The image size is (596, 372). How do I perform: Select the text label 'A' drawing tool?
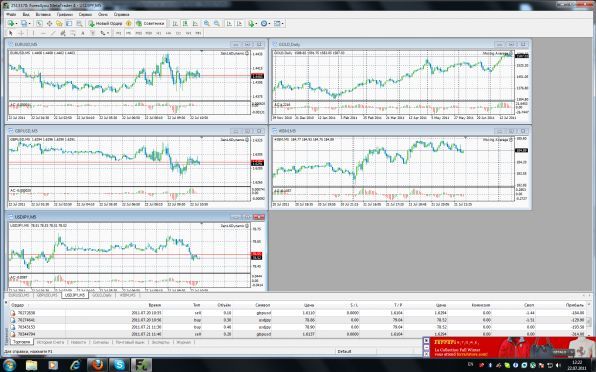click(82, 33)
